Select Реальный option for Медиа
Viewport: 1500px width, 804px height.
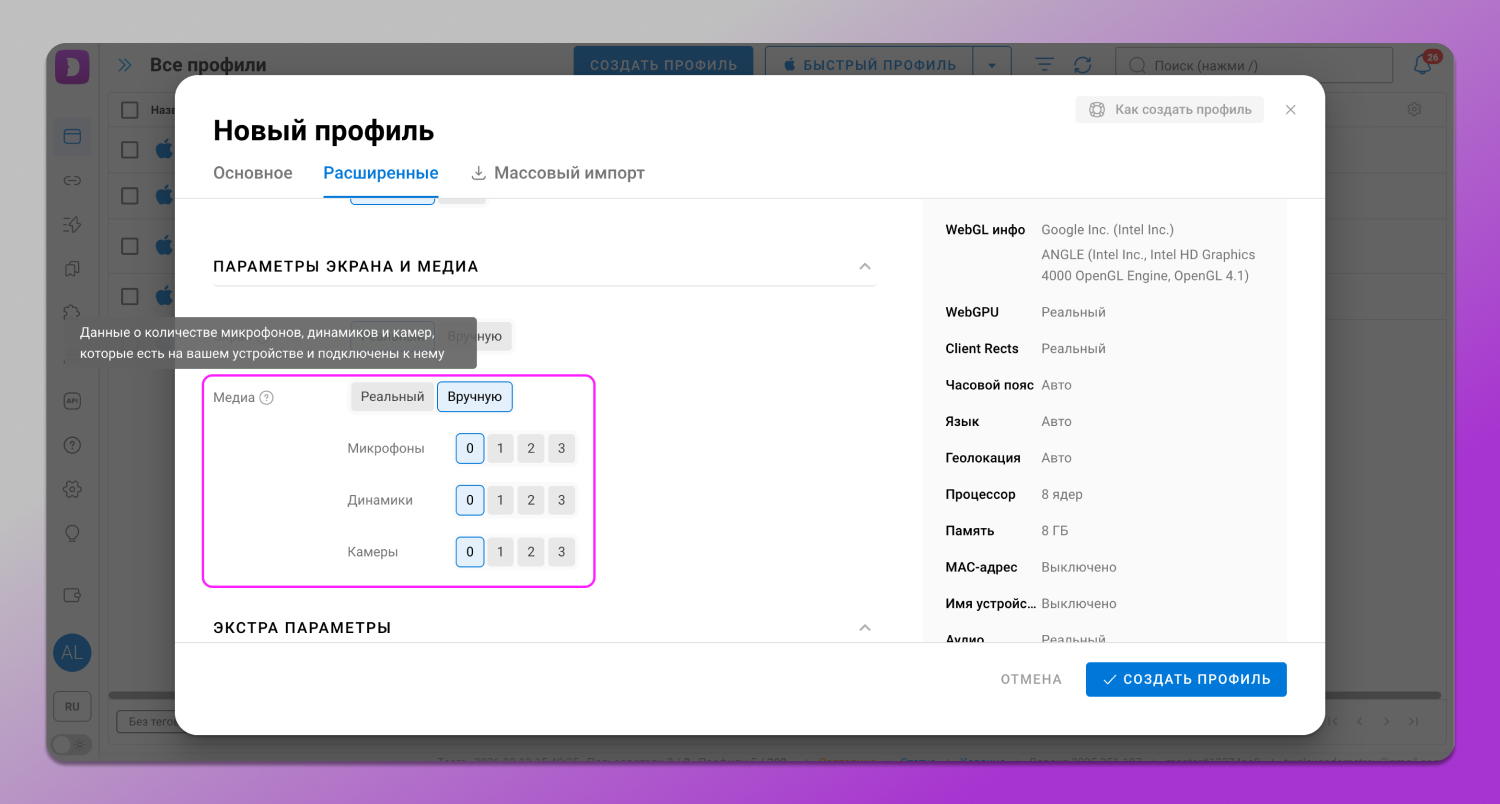coord(392,397)
